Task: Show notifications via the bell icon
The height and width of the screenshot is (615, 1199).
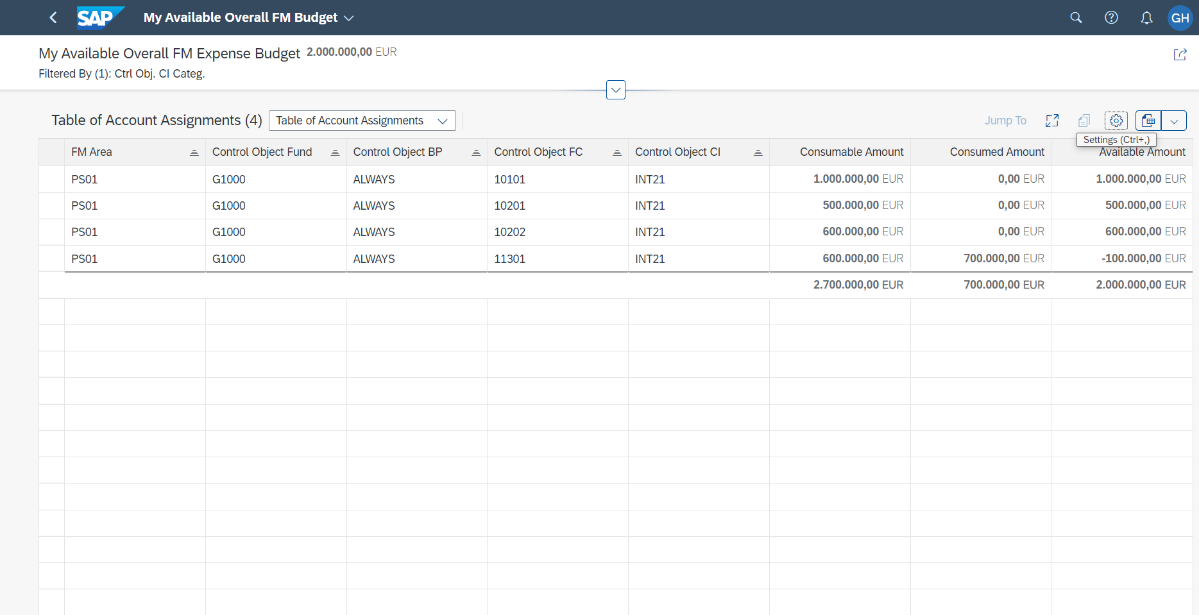Action: click(1146, 18)
